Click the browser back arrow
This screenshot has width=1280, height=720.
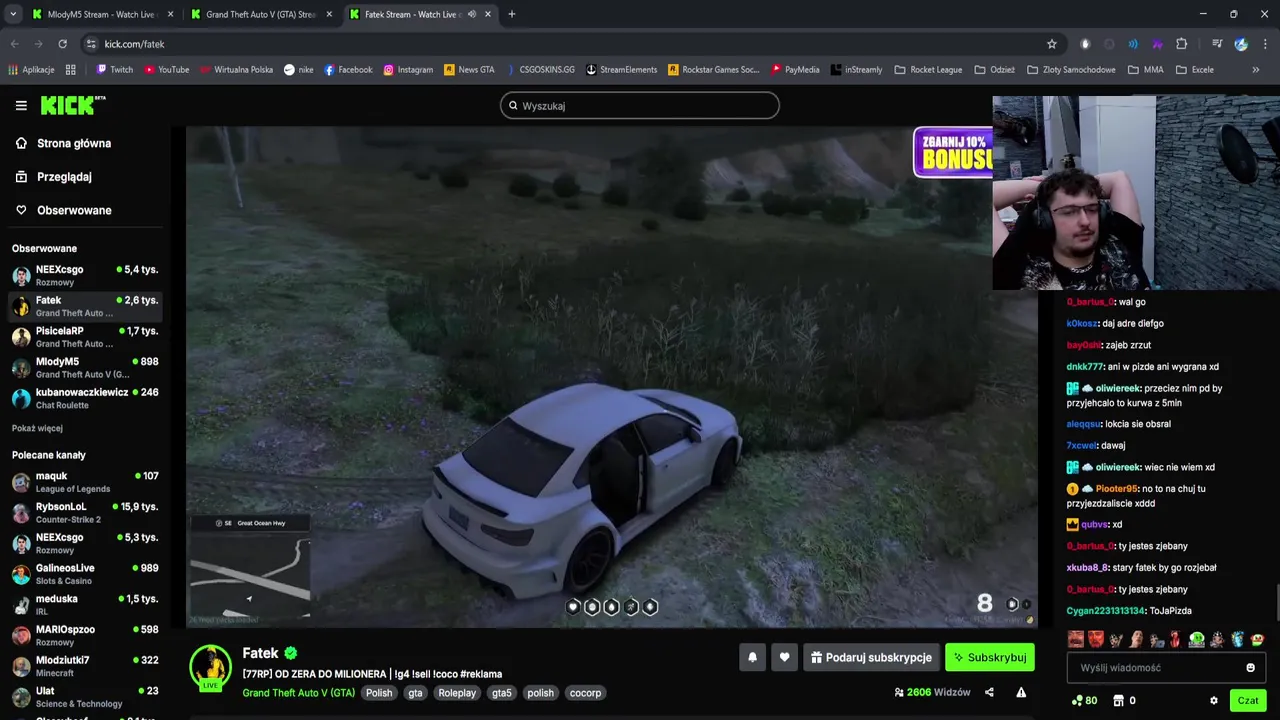(x=15, y=44)
